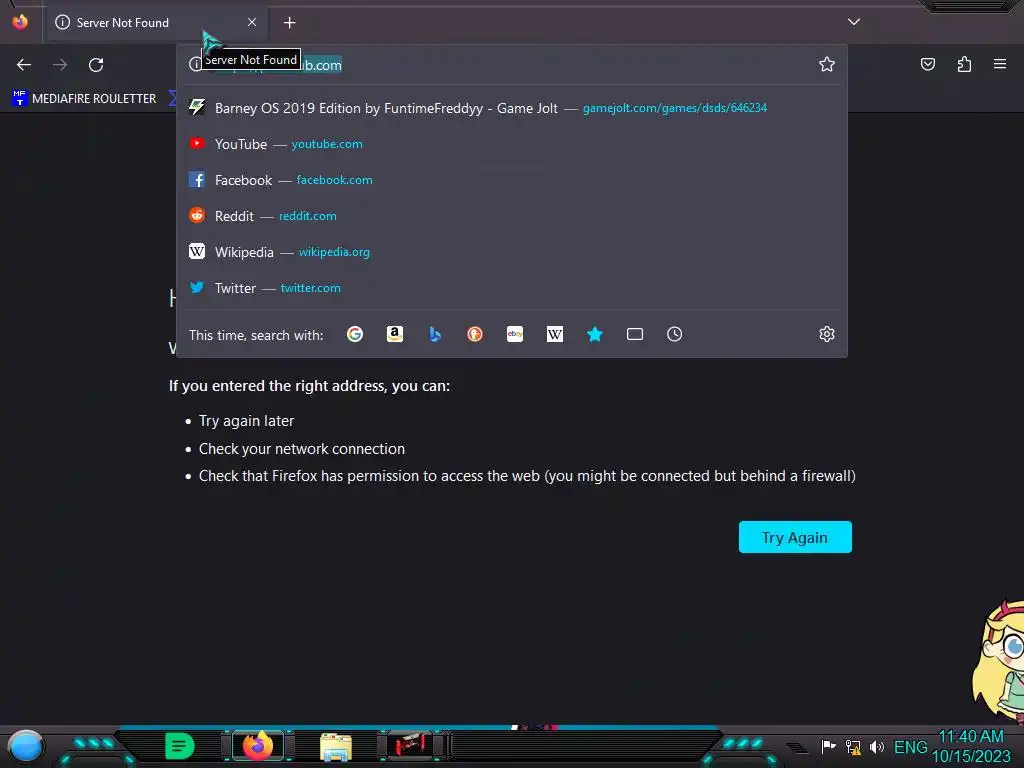1024x768 pixels.
Task: Click the ENG language indicator
Action: point(910,747)
